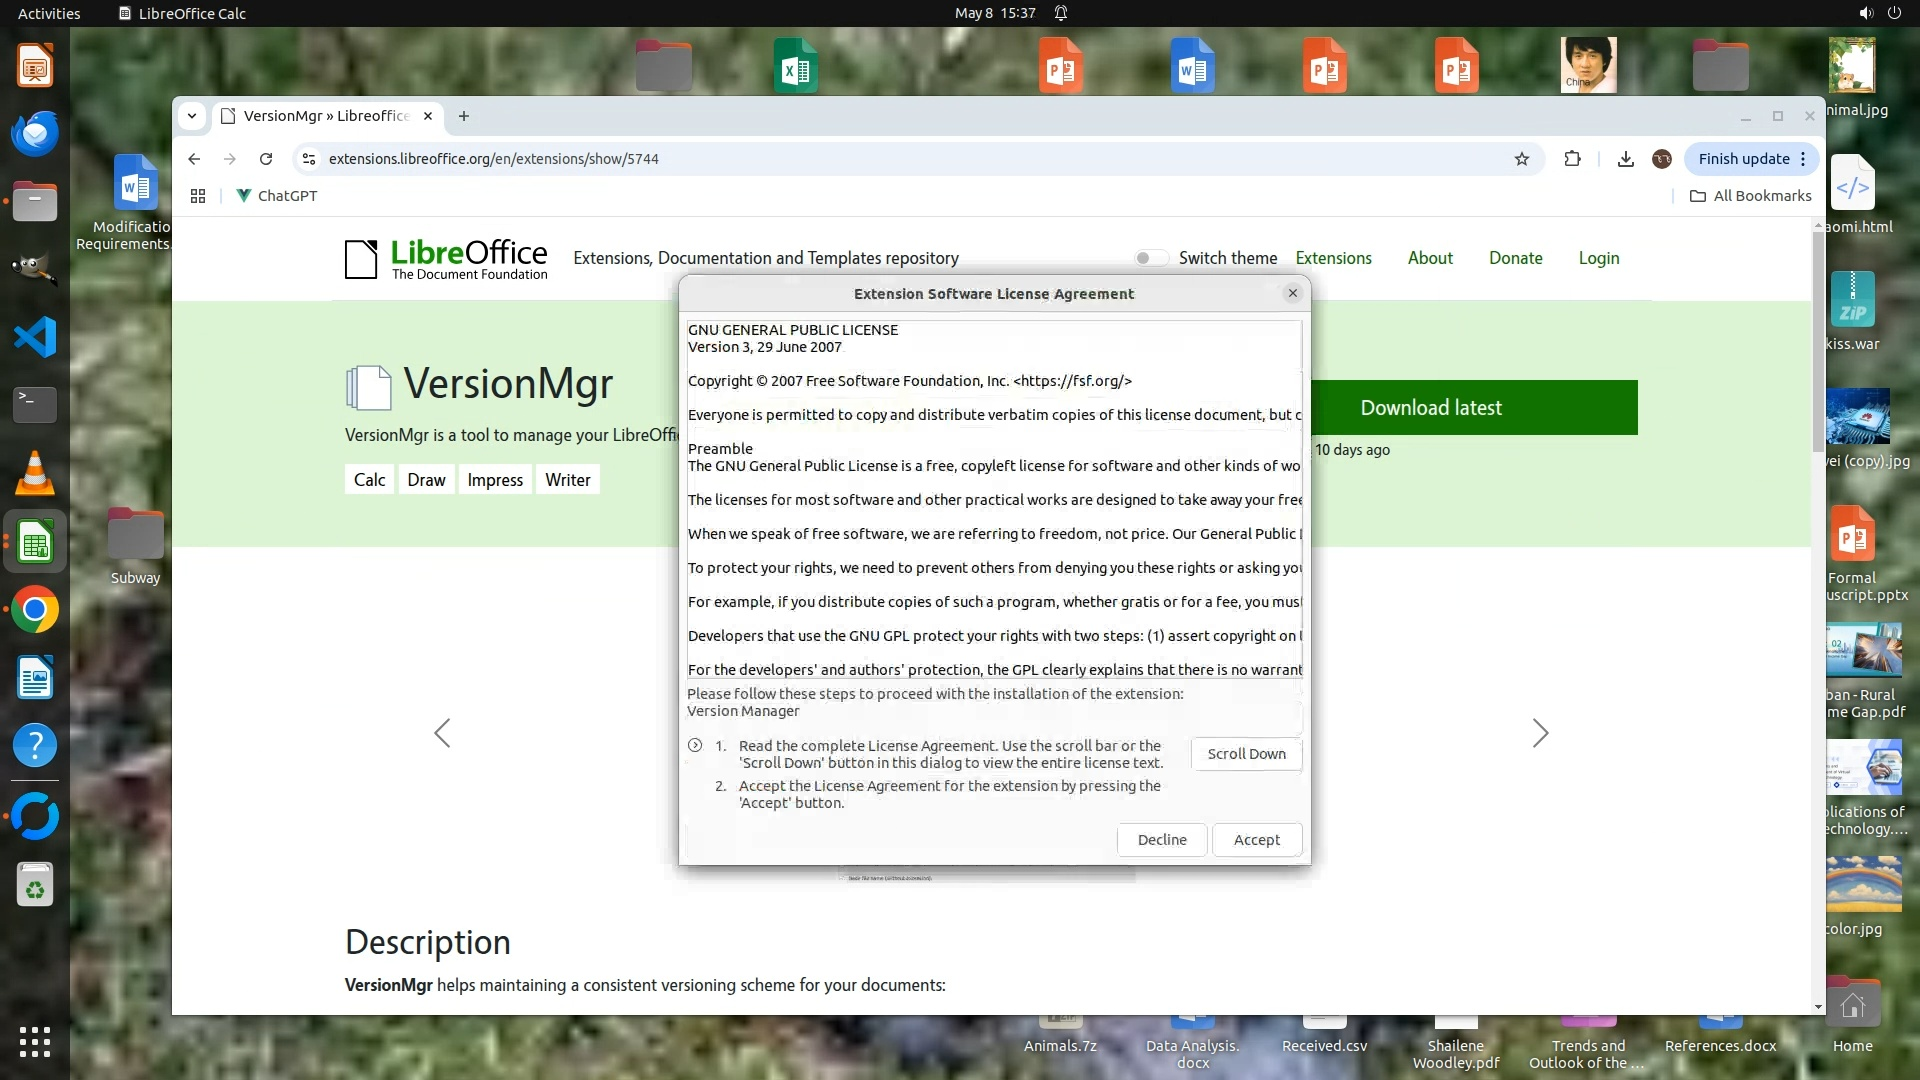This screenshot has height=1080, width=1920.
Task: Click the site information icon in address bar
Action: pyautogui.click(x=309, y=159)
